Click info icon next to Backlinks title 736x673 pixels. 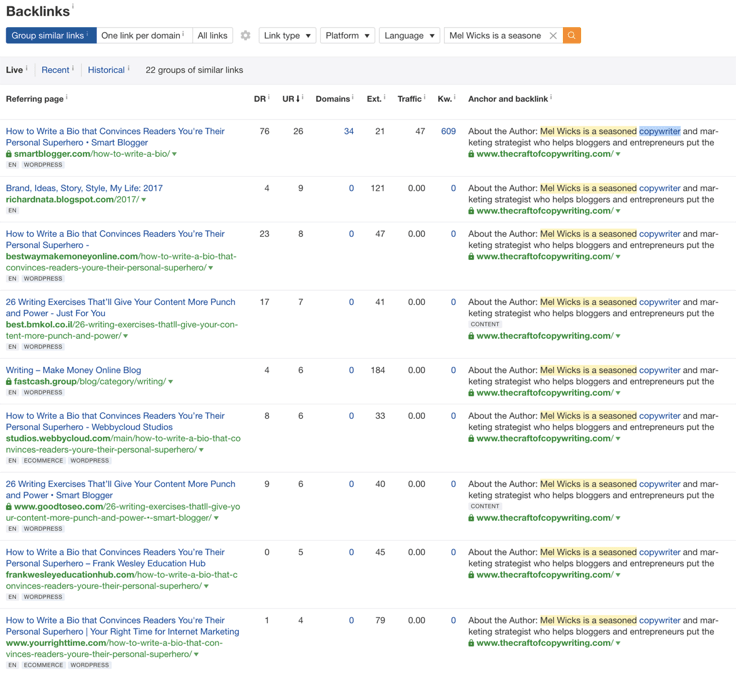(x=73, y=8)
